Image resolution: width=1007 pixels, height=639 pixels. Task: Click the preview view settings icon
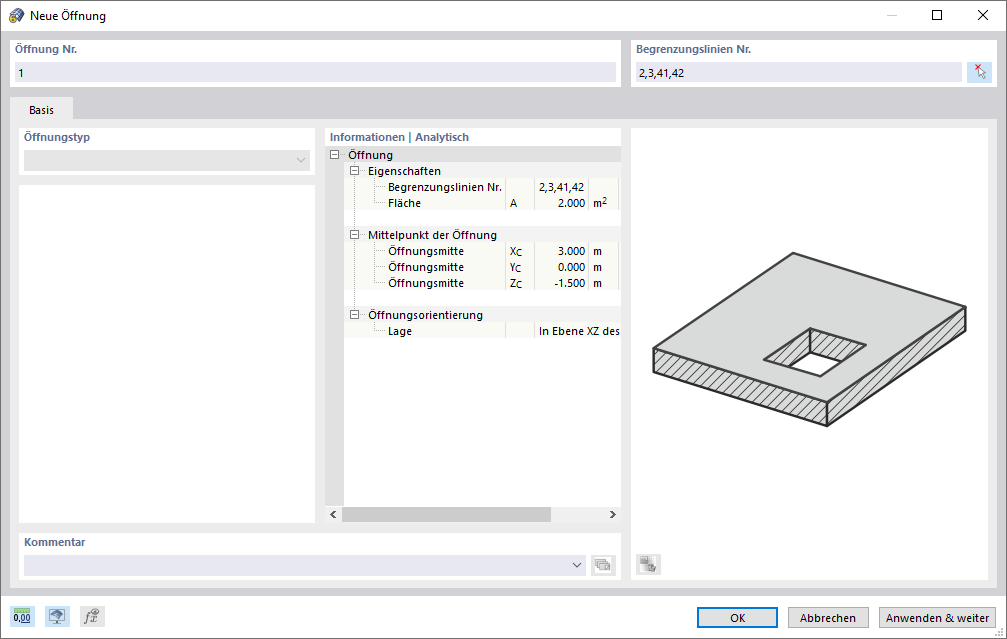[x=648, y=565]
